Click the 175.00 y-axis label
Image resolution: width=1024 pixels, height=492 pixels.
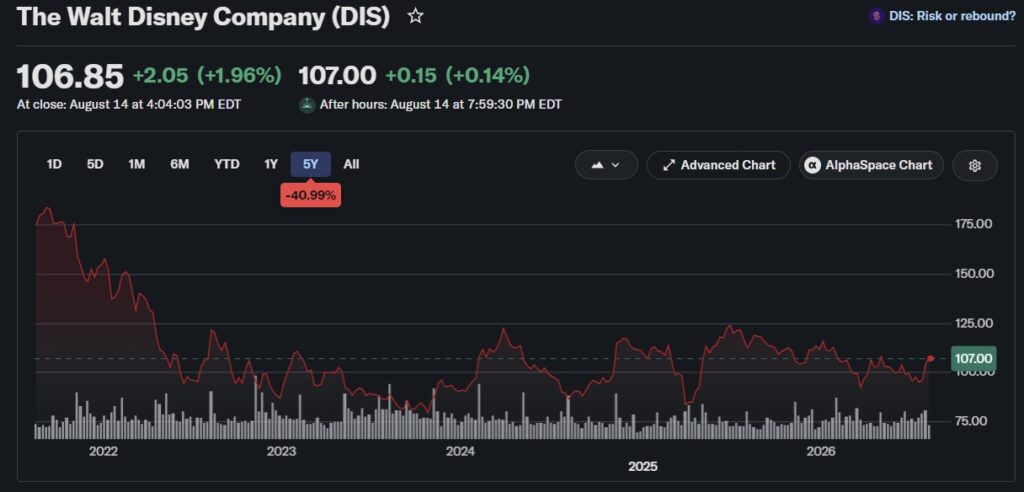point(974,224)
